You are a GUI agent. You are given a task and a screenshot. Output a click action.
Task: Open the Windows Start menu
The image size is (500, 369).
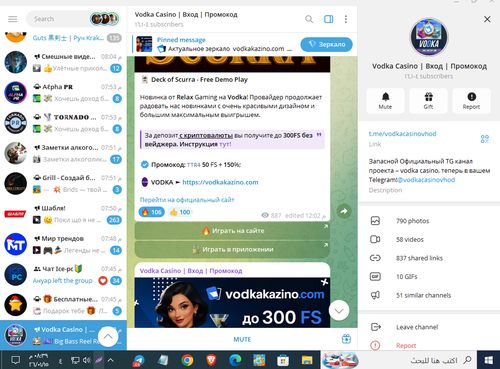[488, 360]
